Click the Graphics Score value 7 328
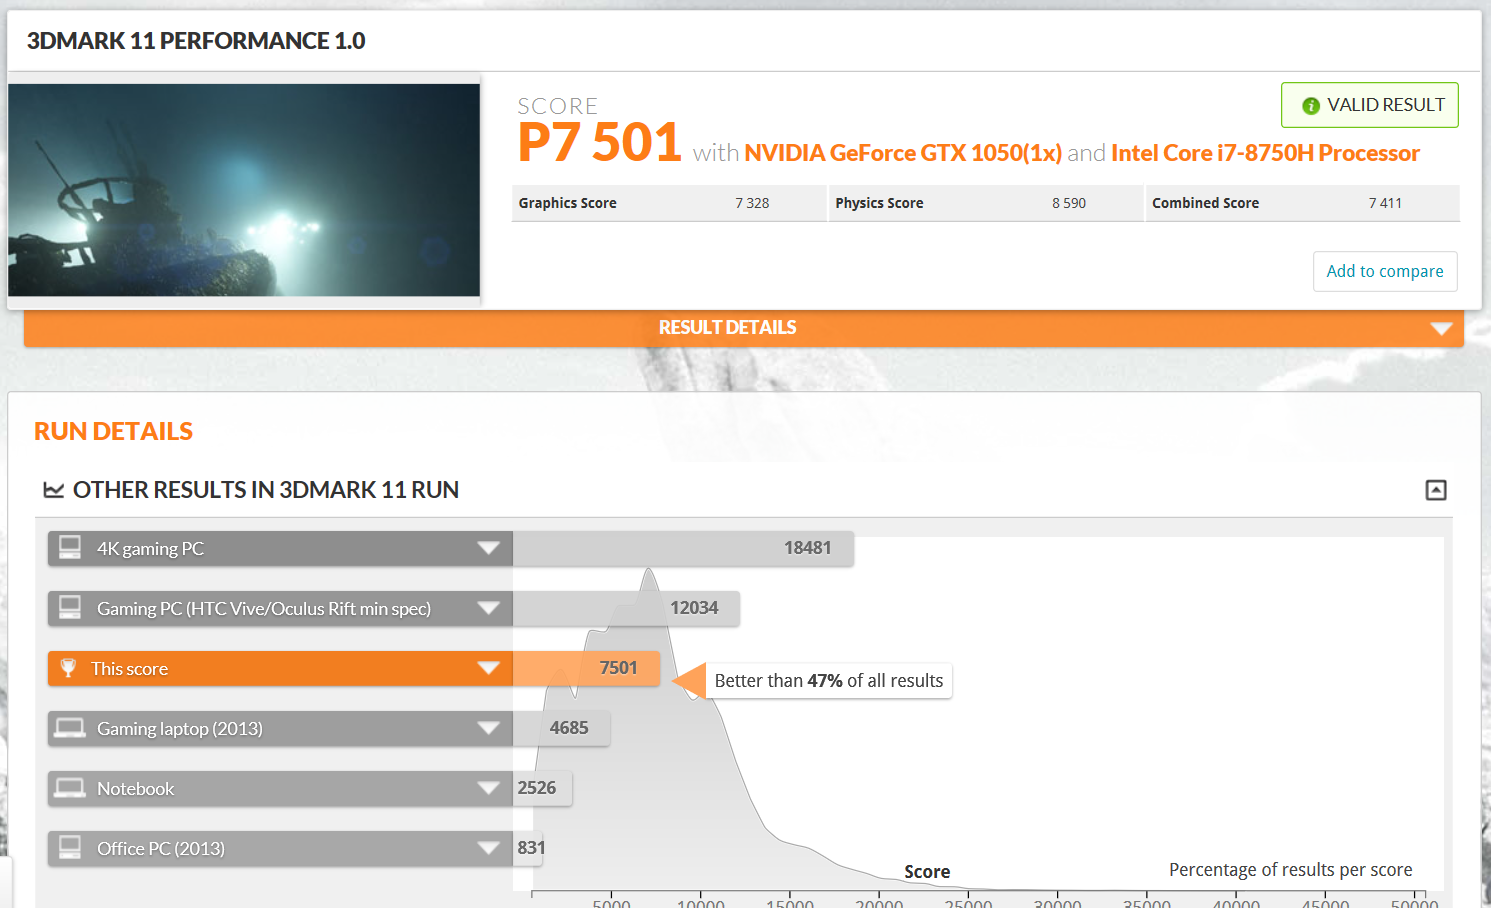This screenshot has height=908, width=1491. (x=752, y=203)
